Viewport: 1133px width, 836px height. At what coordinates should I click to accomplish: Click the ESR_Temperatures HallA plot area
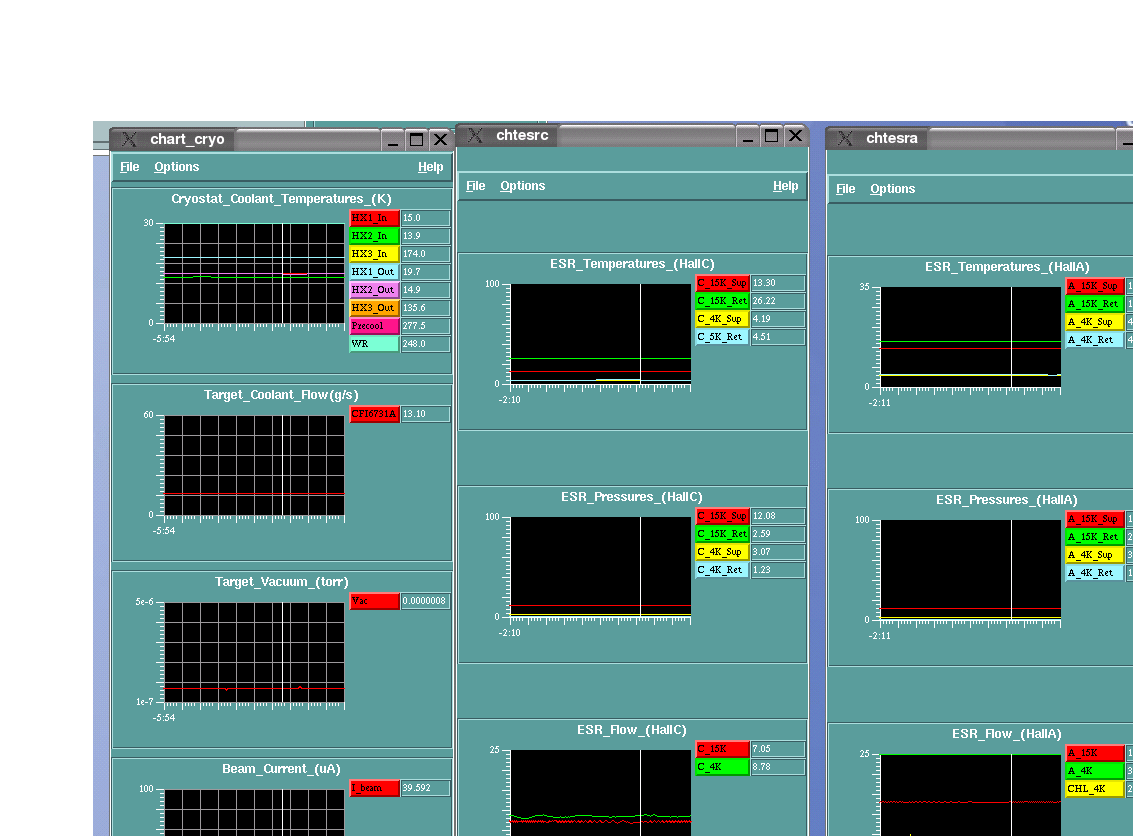tap(970, 337)
